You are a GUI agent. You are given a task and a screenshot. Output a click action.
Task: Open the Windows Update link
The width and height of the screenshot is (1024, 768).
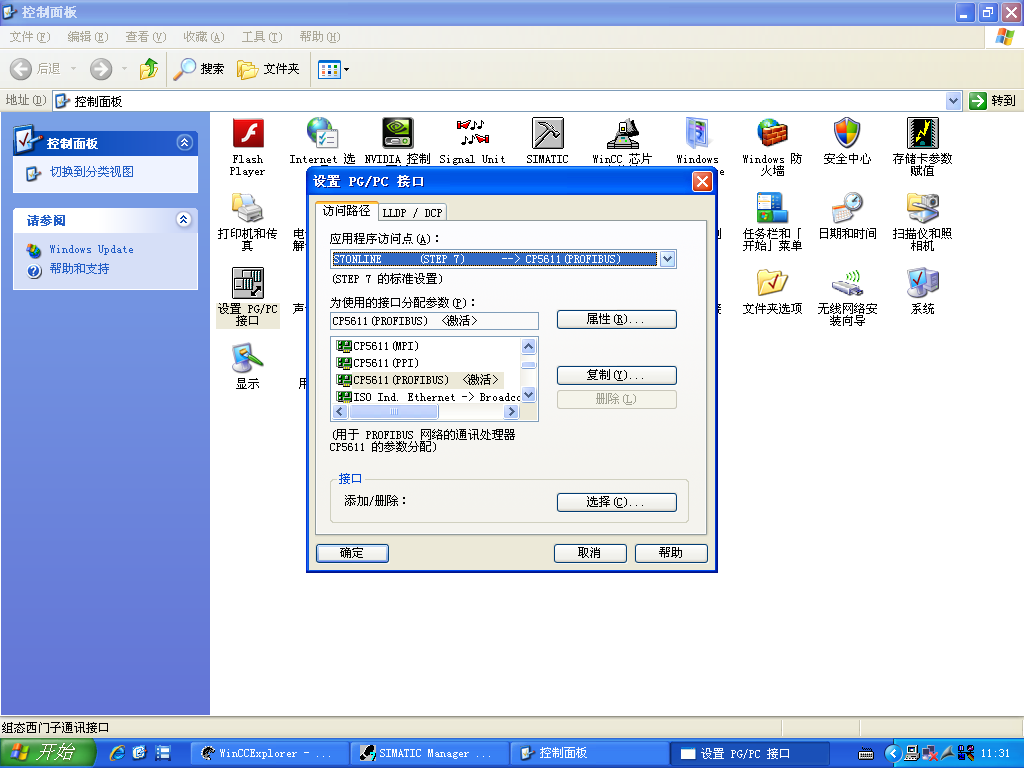pyautogui.click(x=91, y=249)
